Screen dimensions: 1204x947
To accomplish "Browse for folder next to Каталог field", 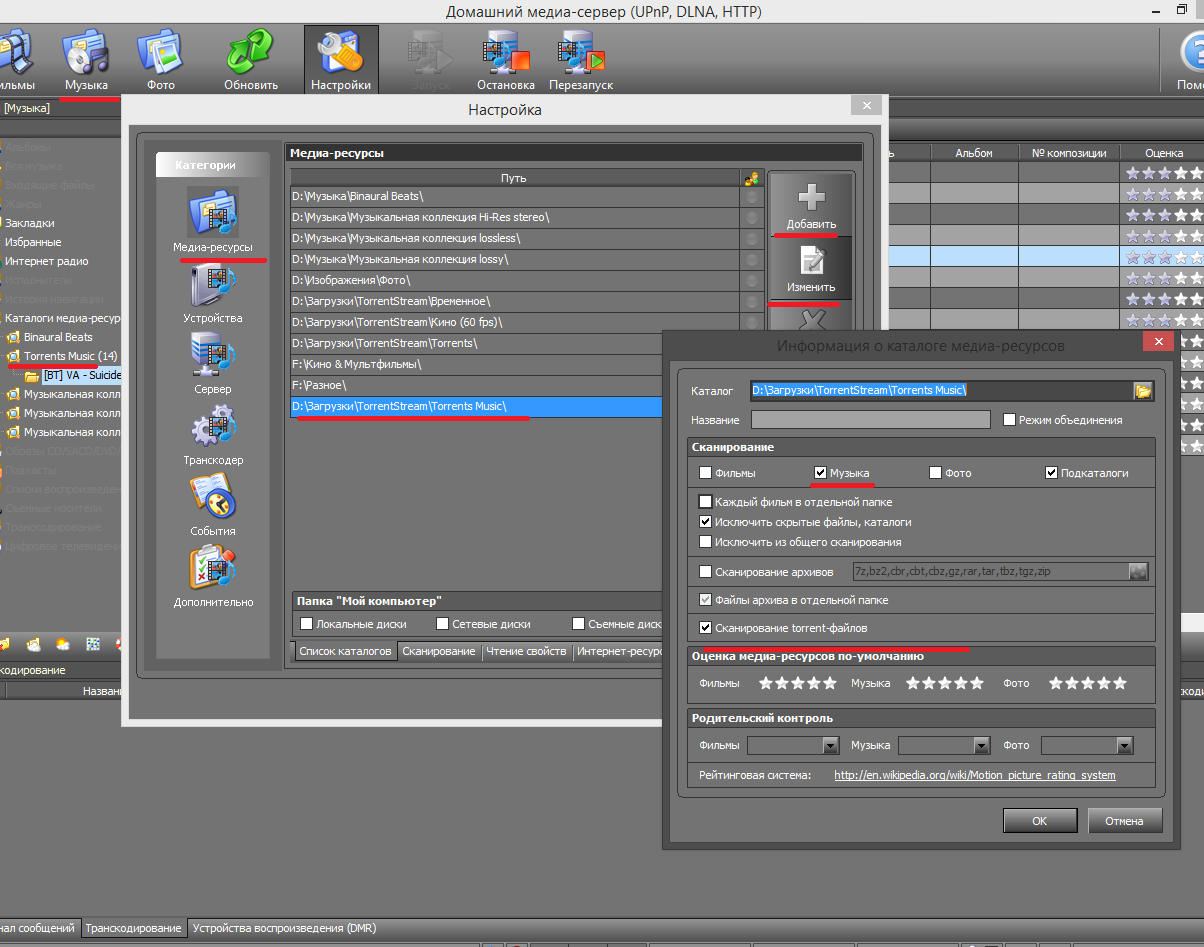I will click(1142, 391).
